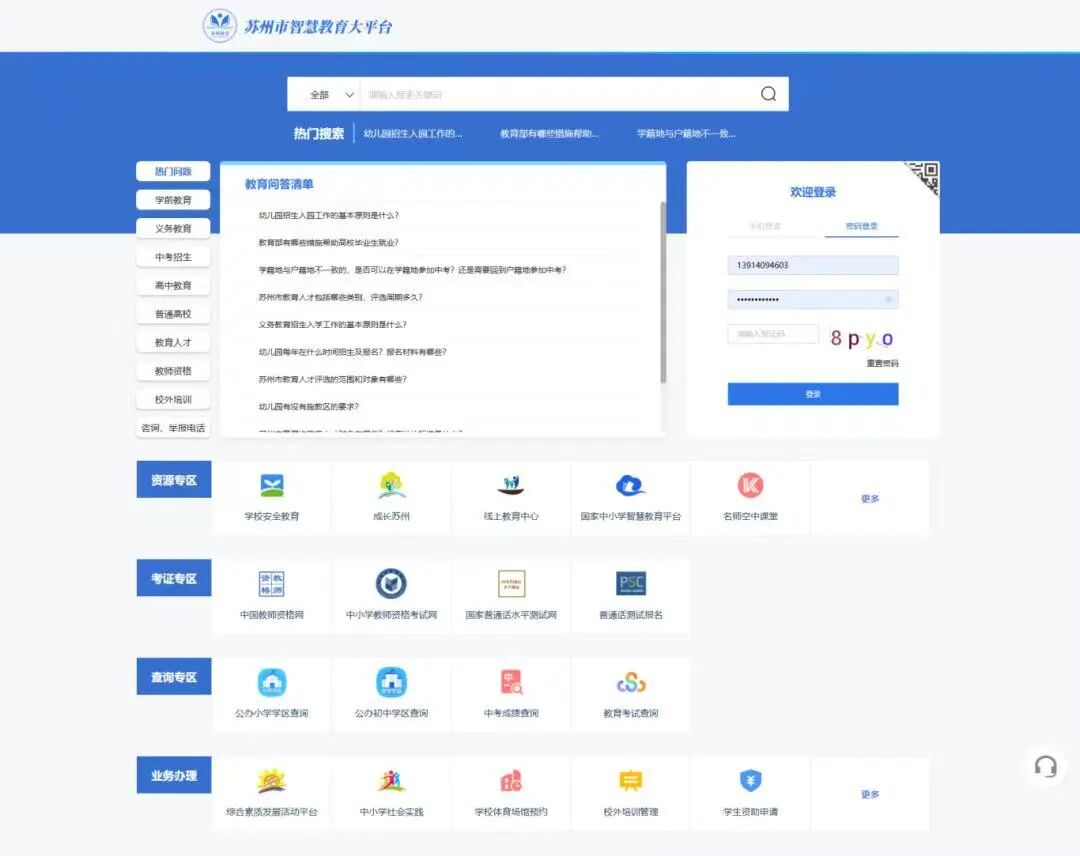This screenshot has height=856, width=1080.
Task: Open the 名师空中课堂 icon
Action: [x=750, y=486]
